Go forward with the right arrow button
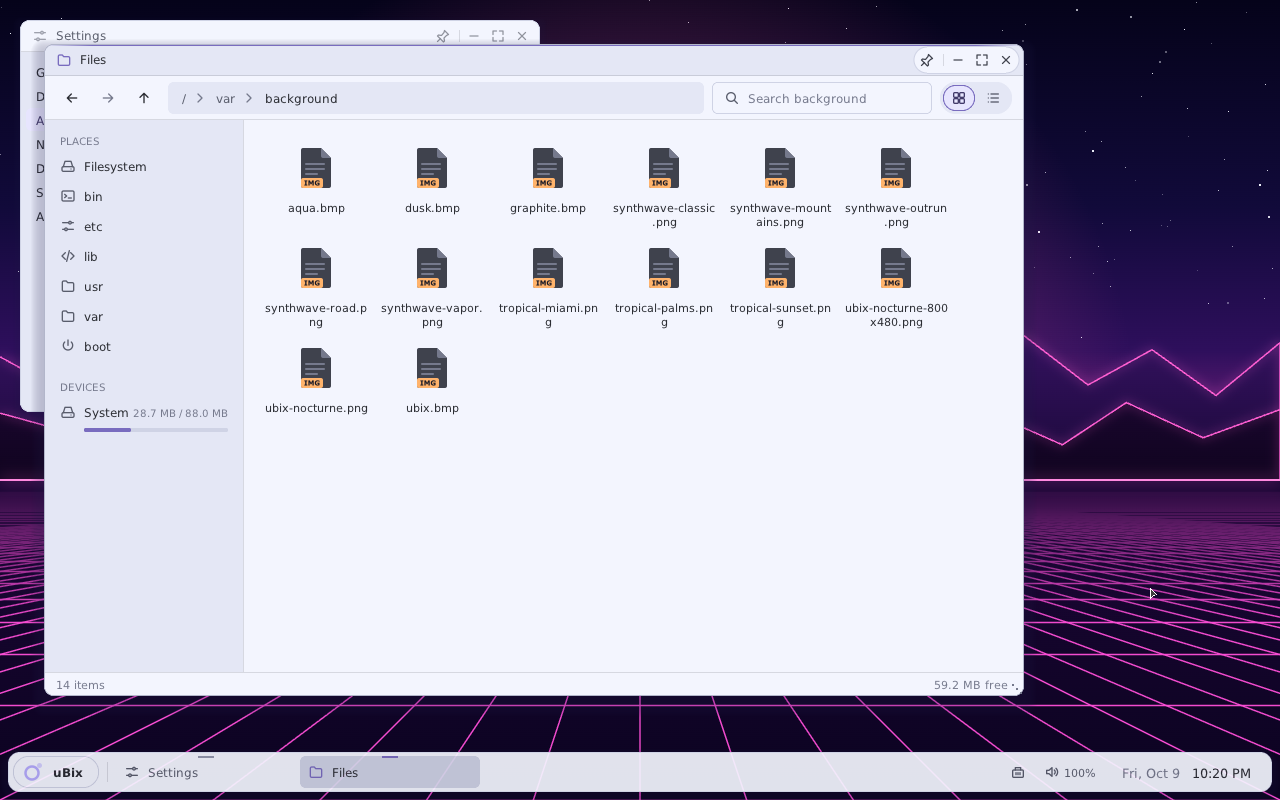Viewport: 1280px width, 800px height. (108, 98)
